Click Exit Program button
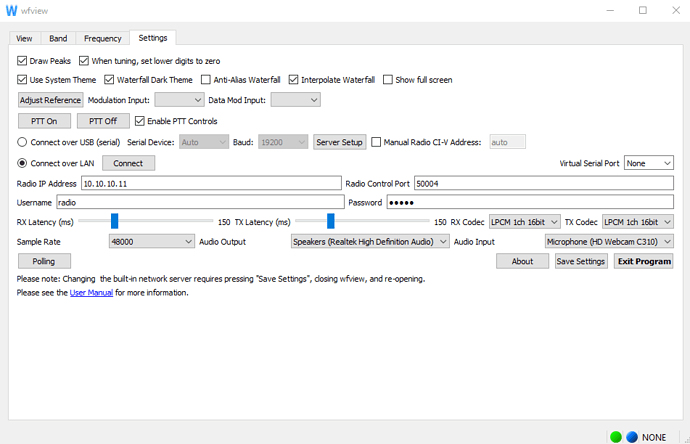This screenshot has width=690, height=444. point(644,261)
